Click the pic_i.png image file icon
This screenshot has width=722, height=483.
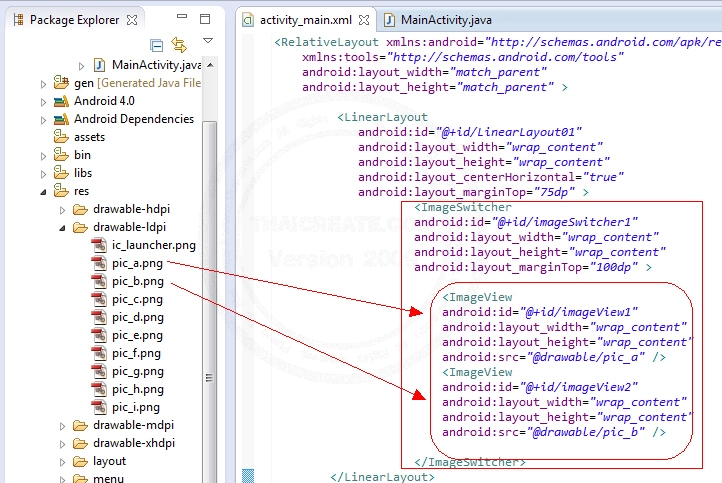[99, 407]
